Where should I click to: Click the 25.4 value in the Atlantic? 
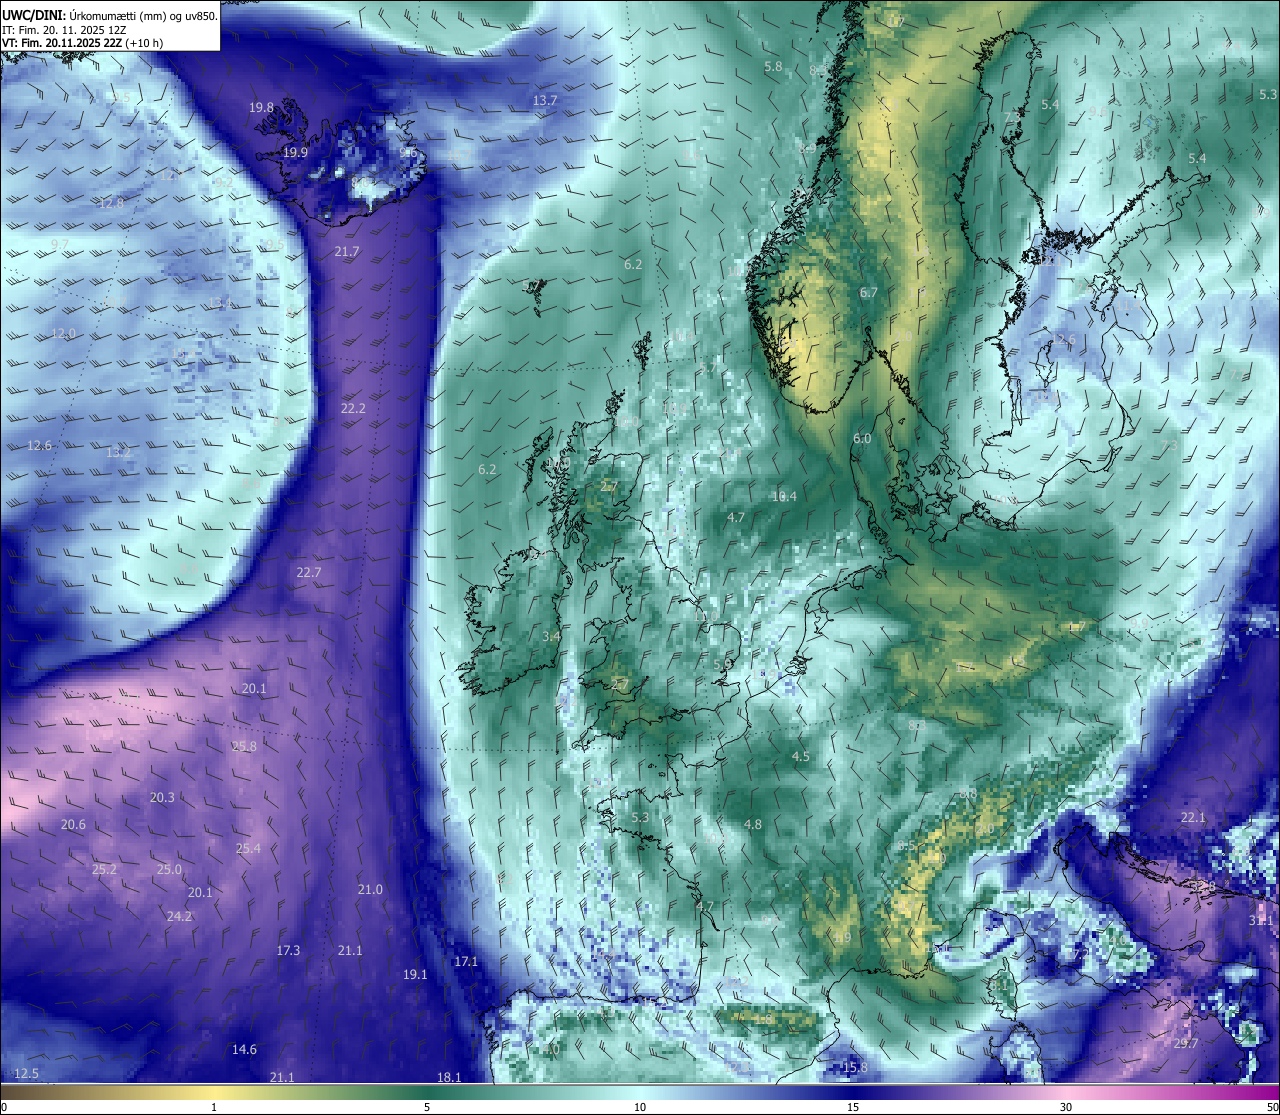pos(248,849)
